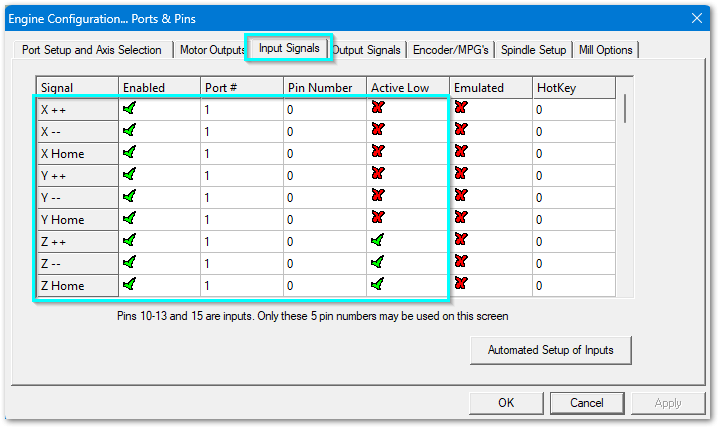719x428 pixels.
Task: Toggle the Enabled checkmark for X ++
Action: point(129,109)
